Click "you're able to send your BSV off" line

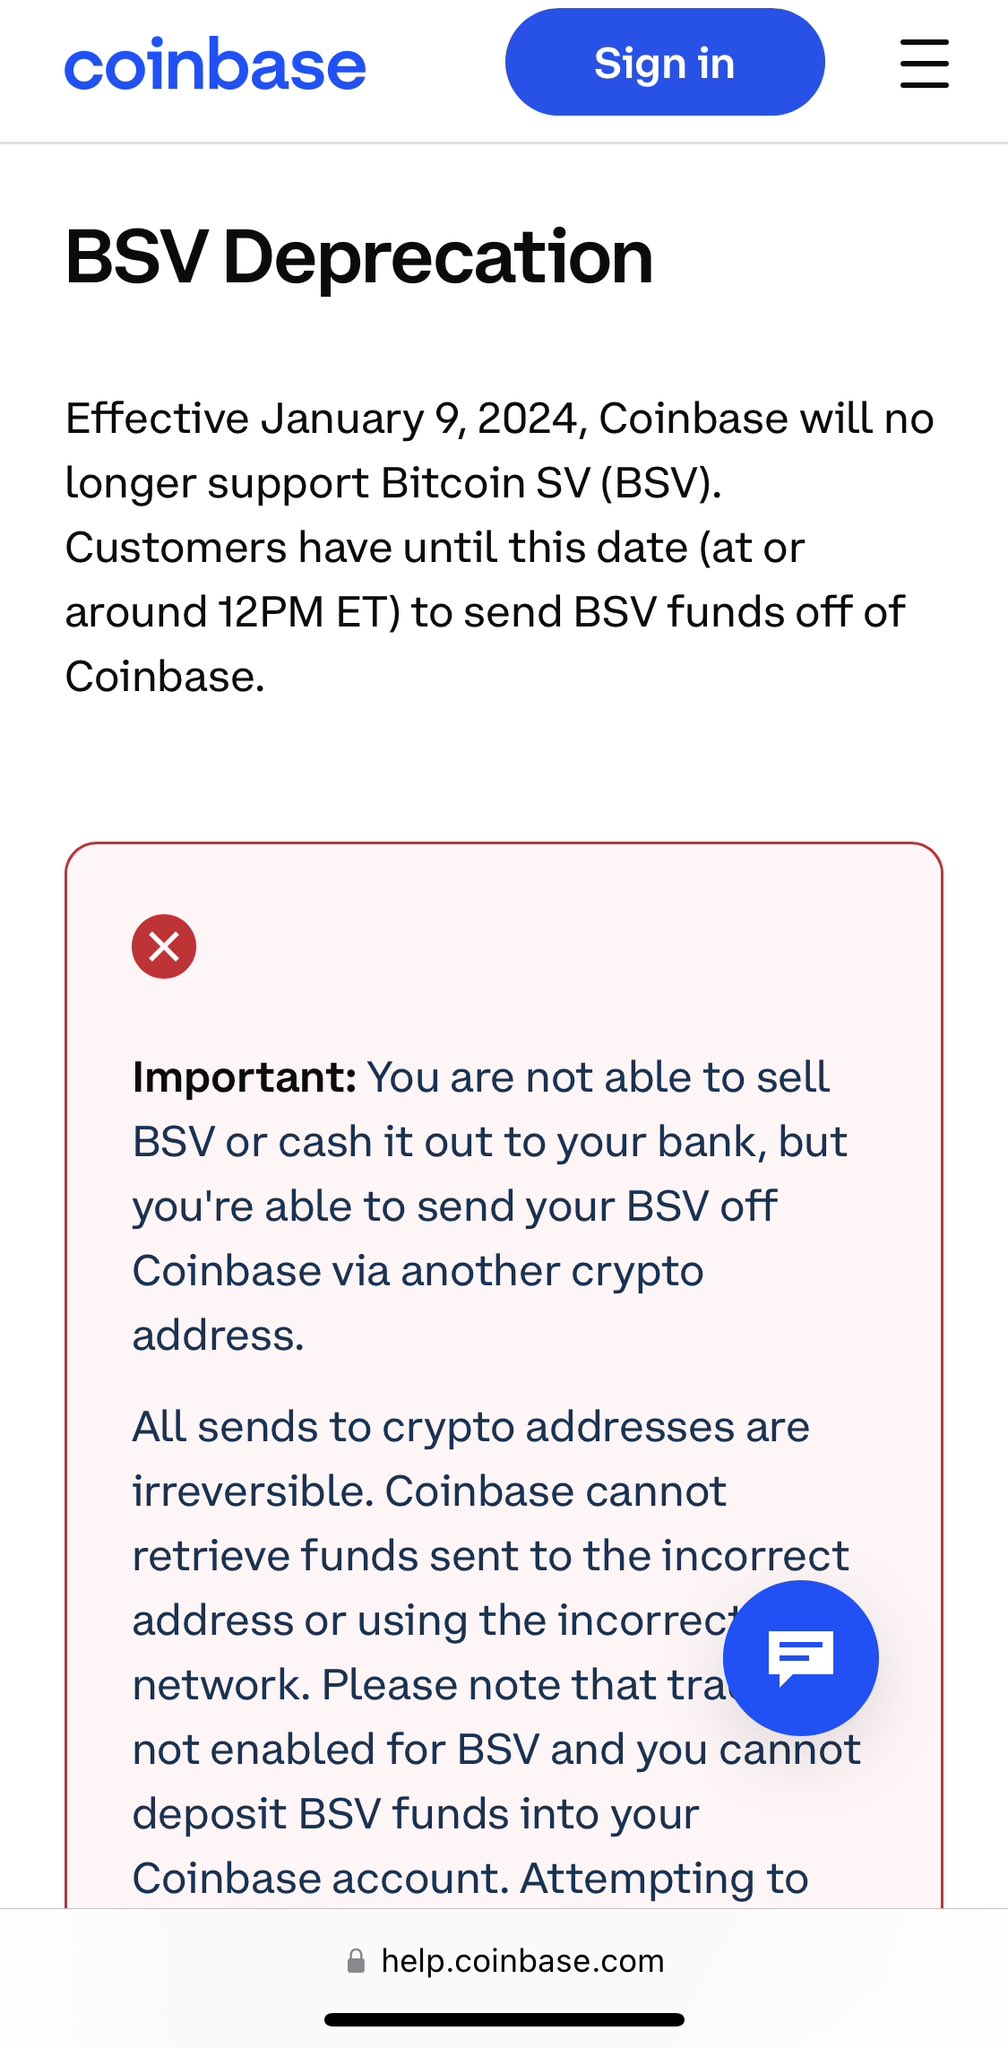(x=455, y=1206)
